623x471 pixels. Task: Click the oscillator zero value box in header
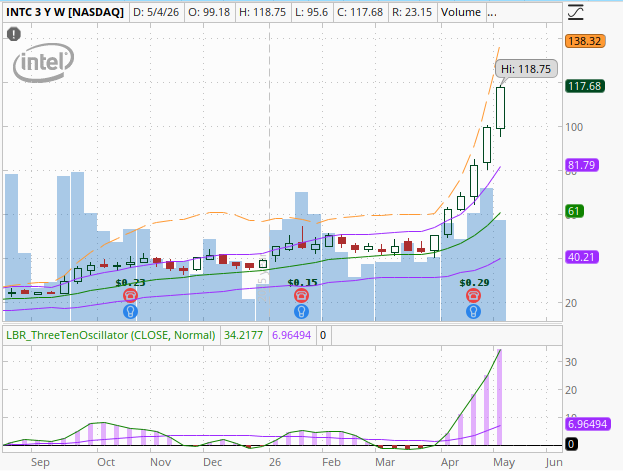click(x=323, y=335)
